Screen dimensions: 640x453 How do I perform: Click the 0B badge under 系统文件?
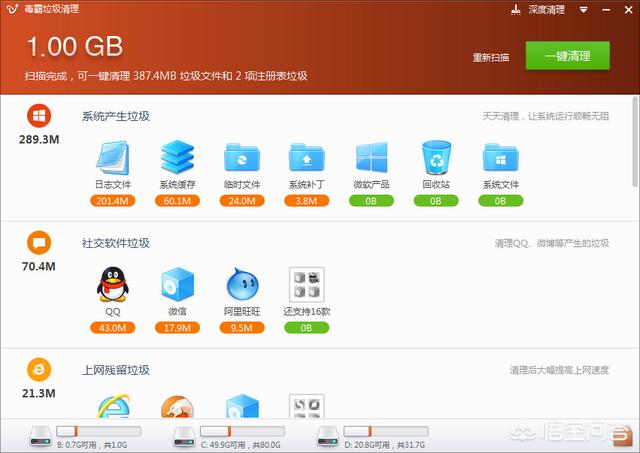(500, 201)
